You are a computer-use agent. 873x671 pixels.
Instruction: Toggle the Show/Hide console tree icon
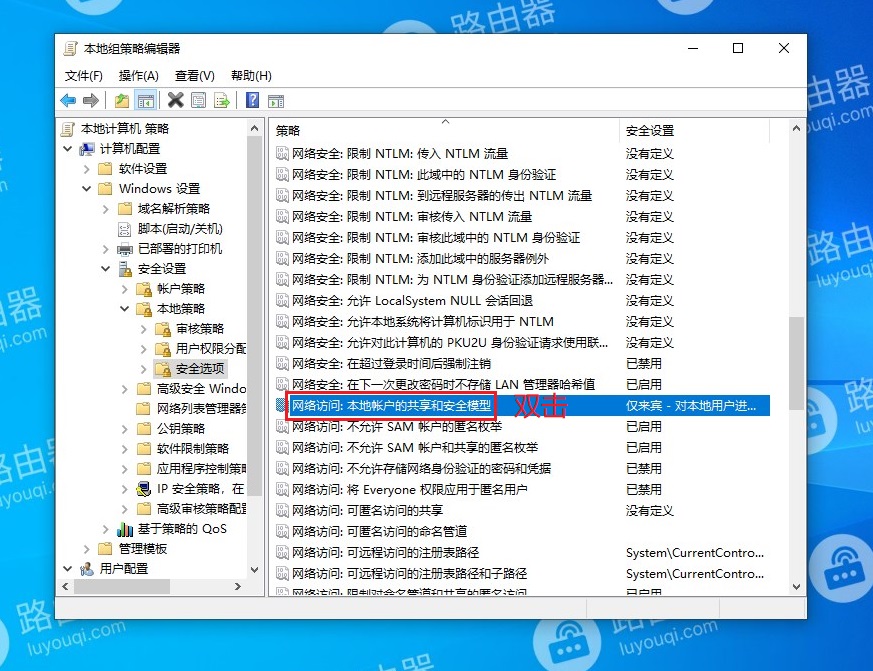tap(145, 101)
